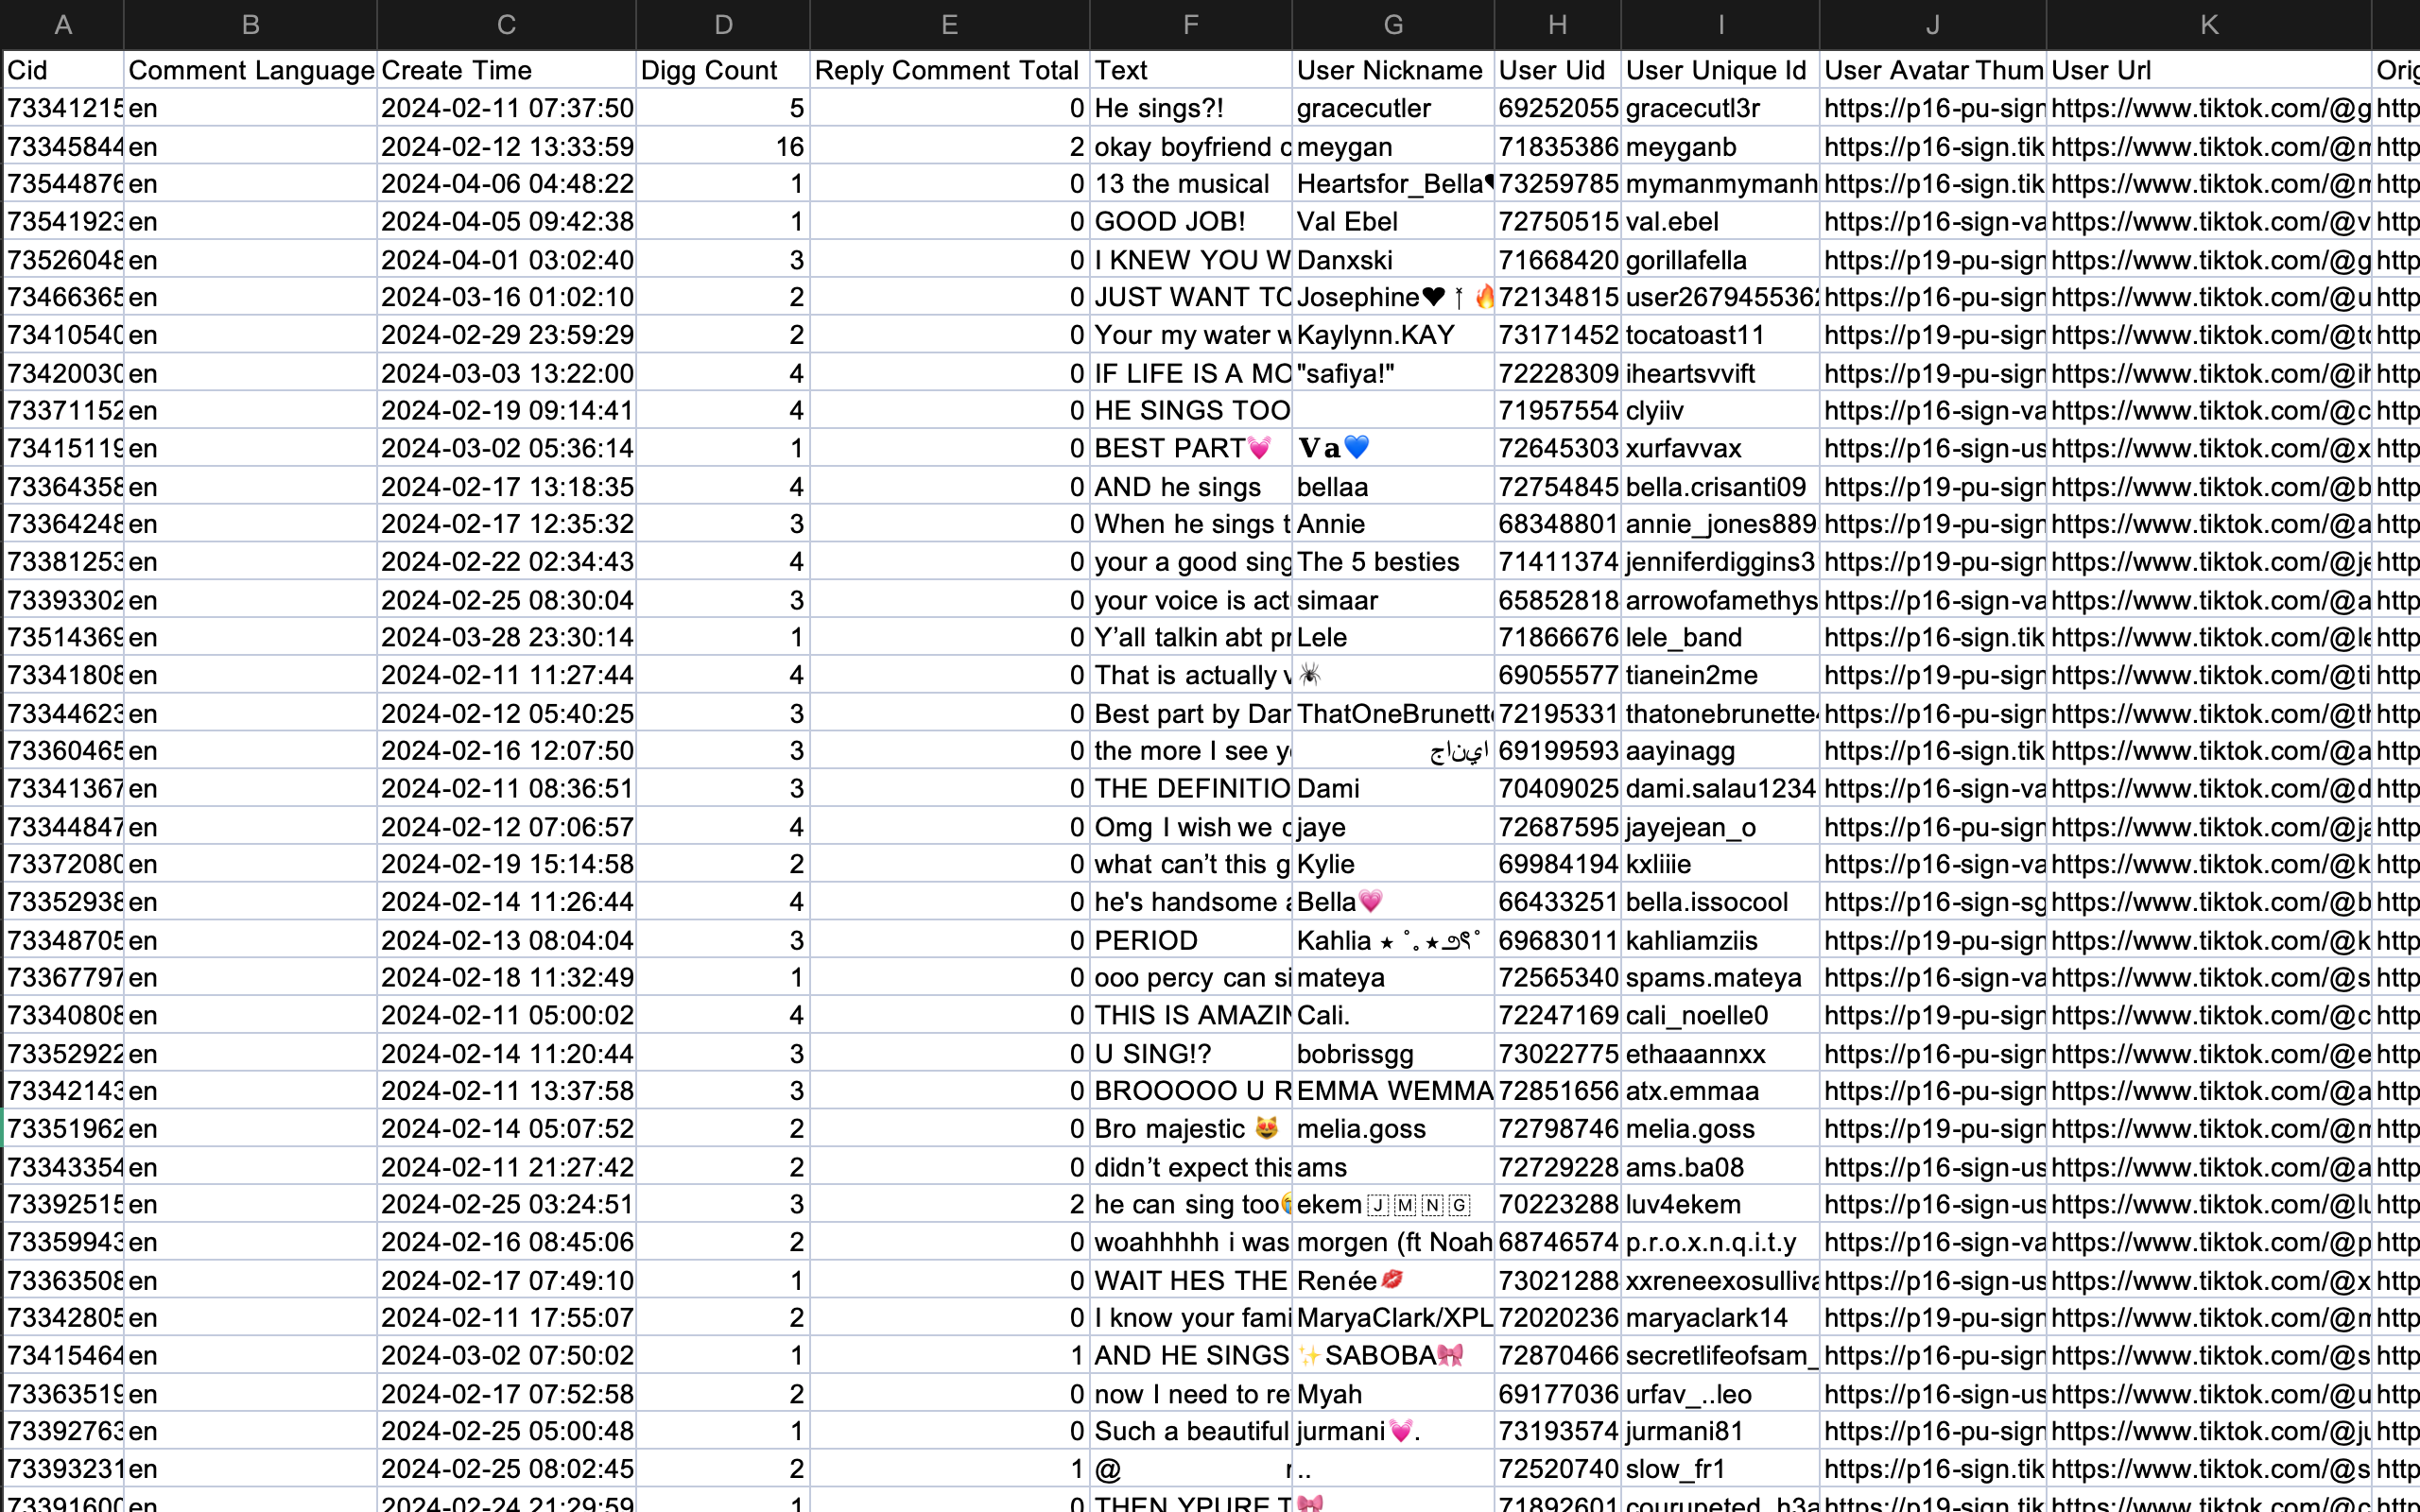The width and height of the screenshot is (2420, 1512).
Task: Click the 'Comment Language' header cell
Action: pyautogui.click(x=250, y=70)
